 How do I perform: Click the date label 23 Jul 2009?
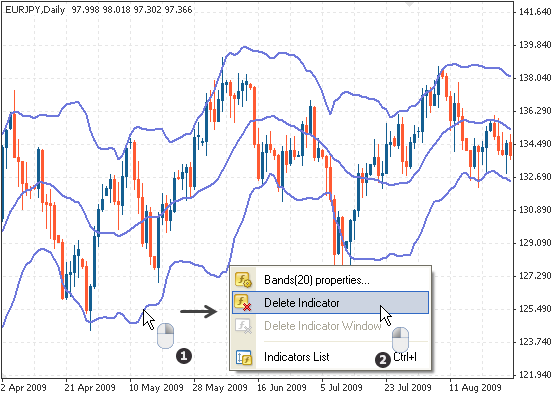point(408,388)
